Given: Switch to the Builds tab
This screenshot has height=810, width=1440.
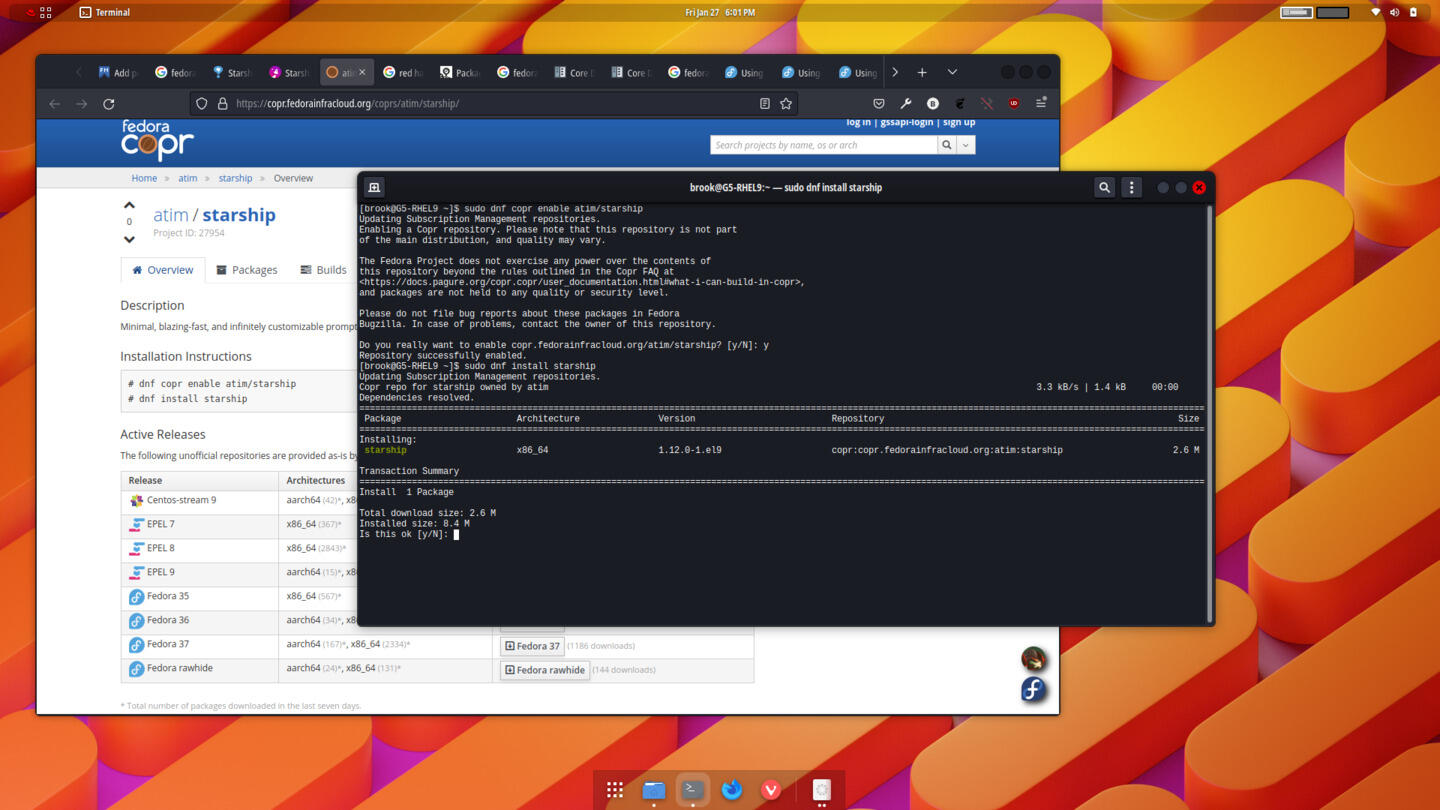Looking at the screenshot, I should click(323, 270).
